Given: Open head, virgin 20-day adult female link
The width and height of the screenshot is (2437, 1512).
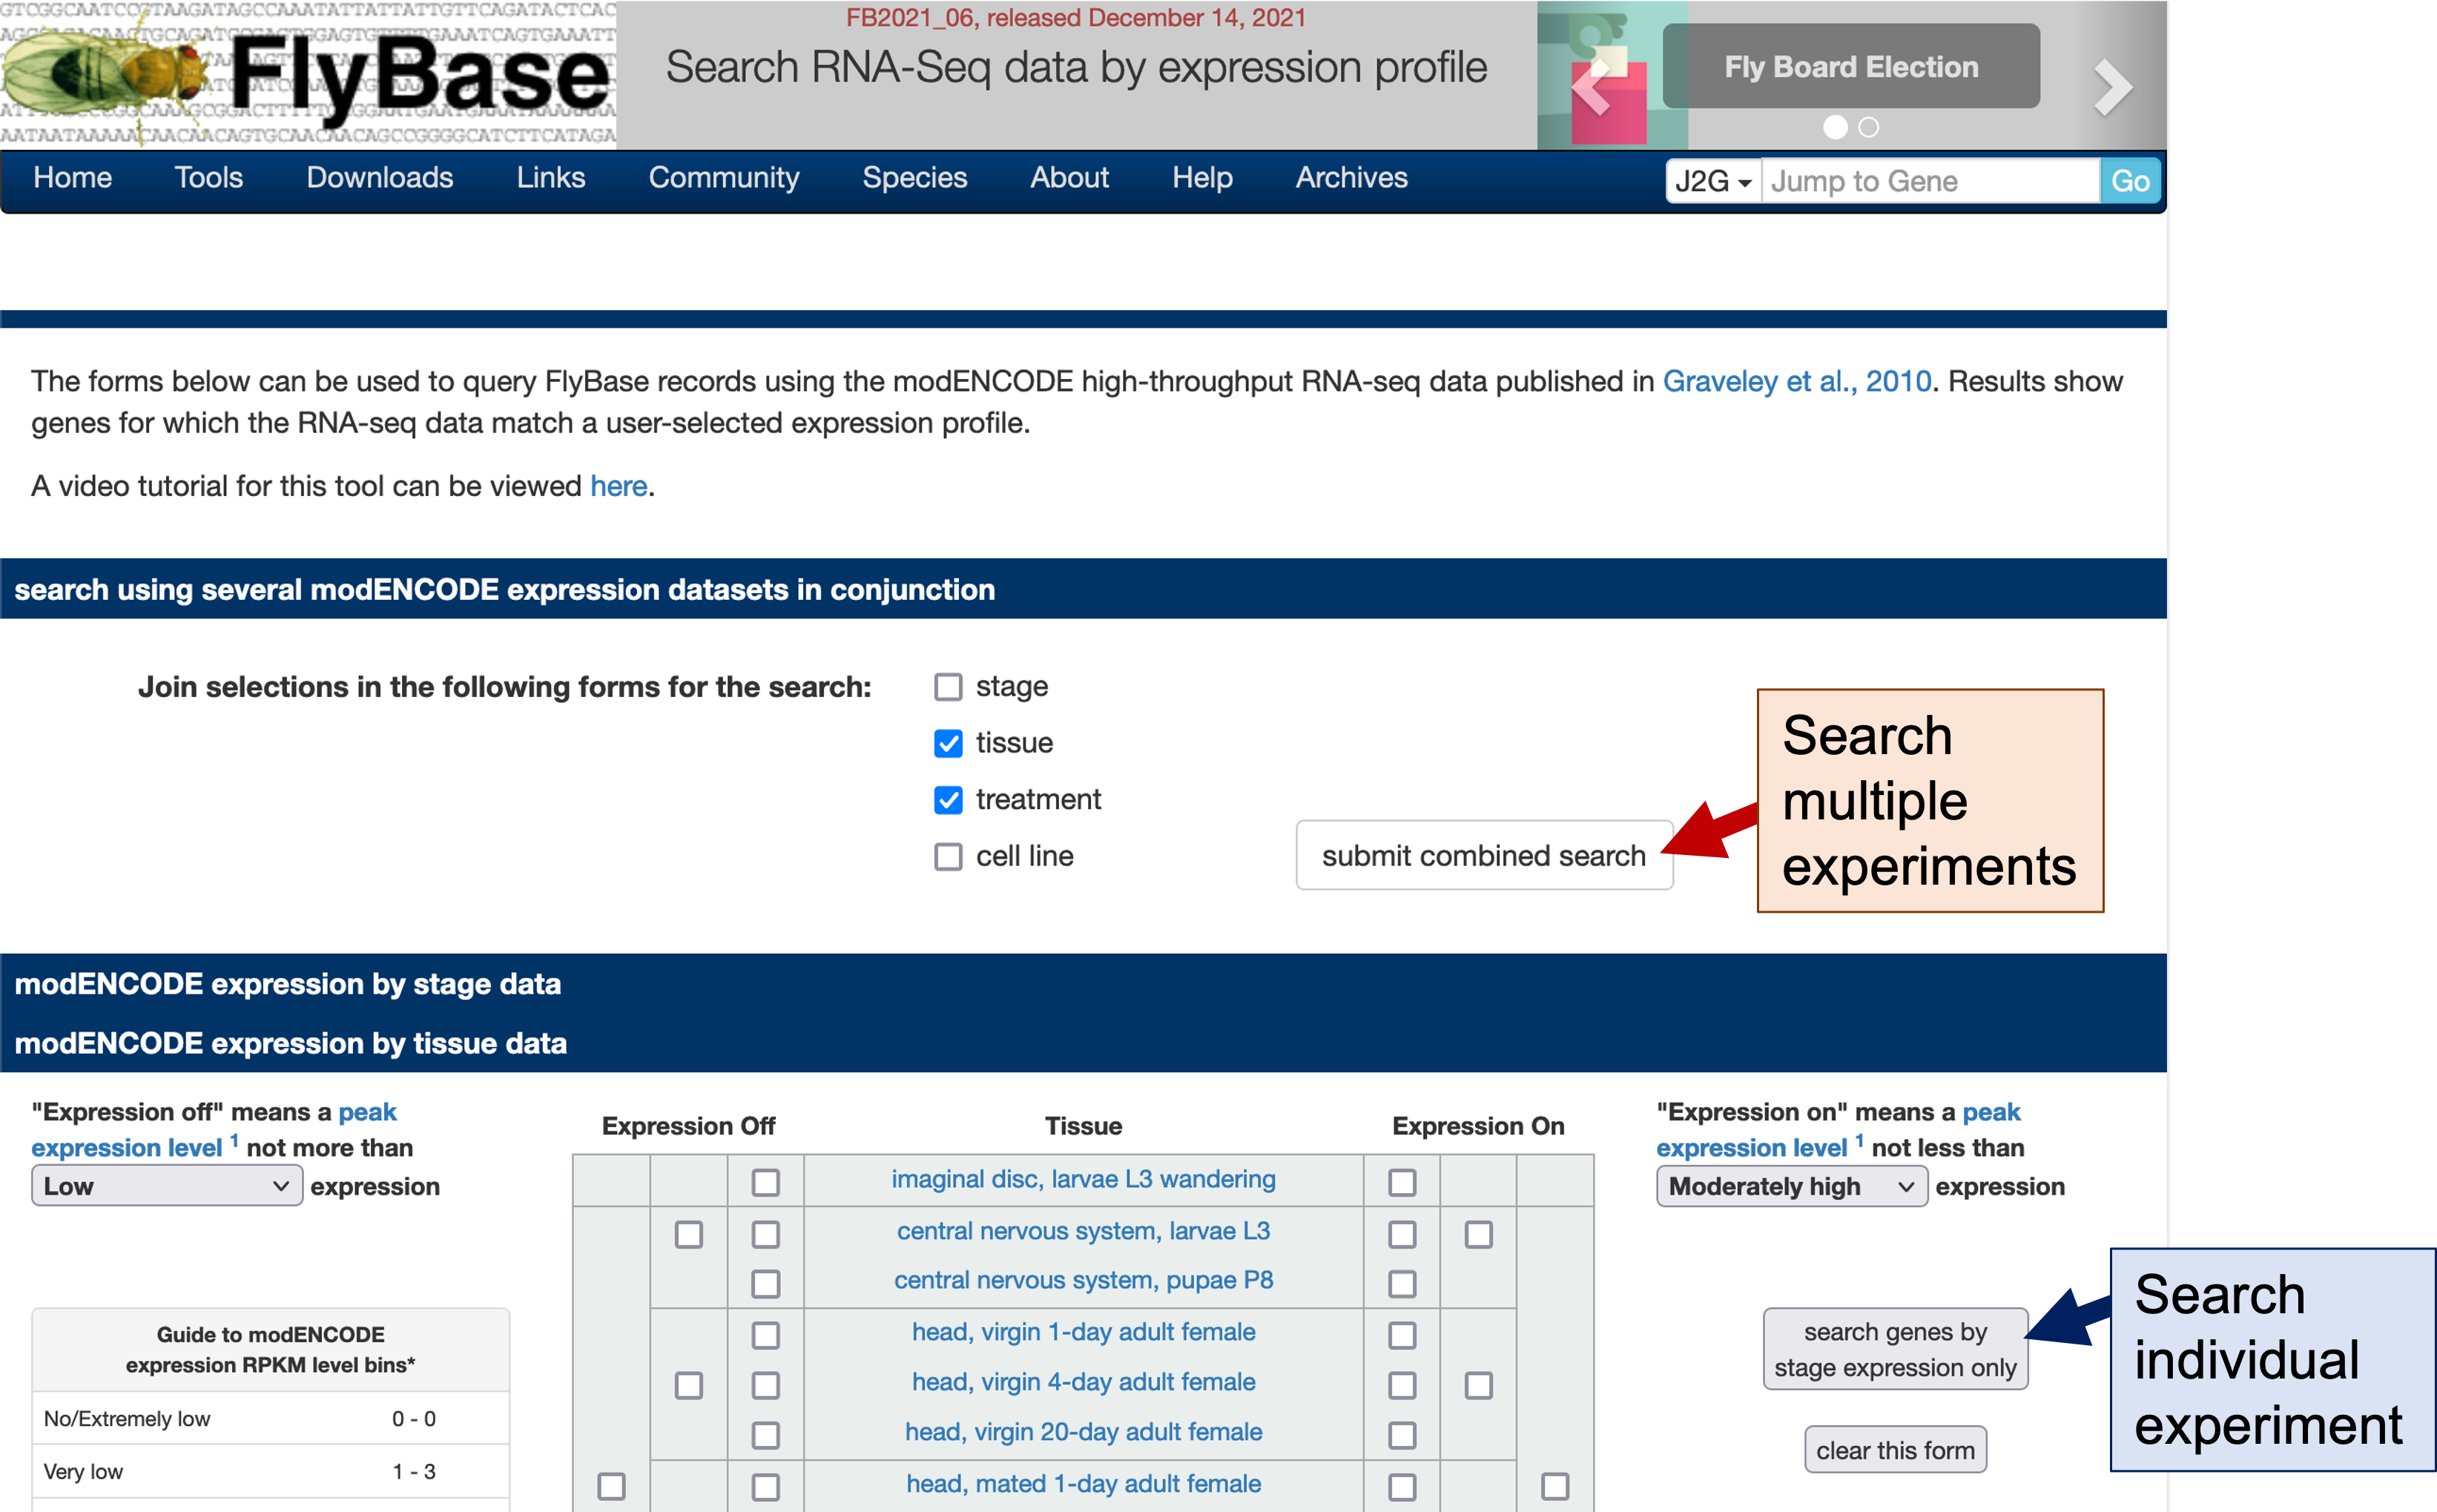Looking at the screenshot, I should pos(1083,1432).
